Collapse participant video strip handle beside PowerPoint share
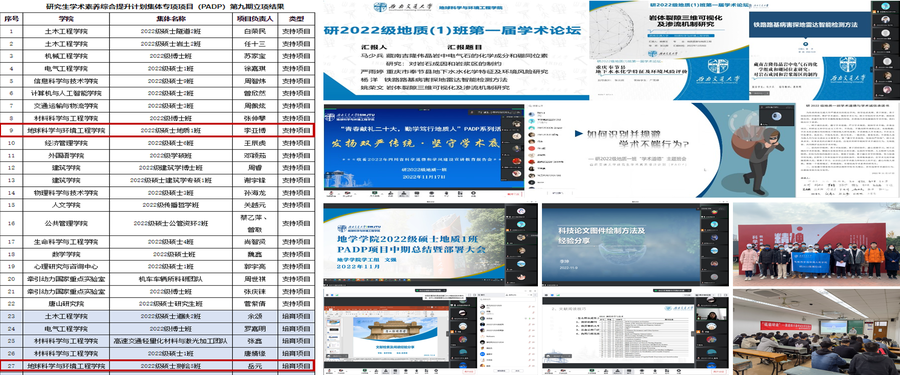The width and height of the screenshot is (900, 375). click(x=448, y=334)
